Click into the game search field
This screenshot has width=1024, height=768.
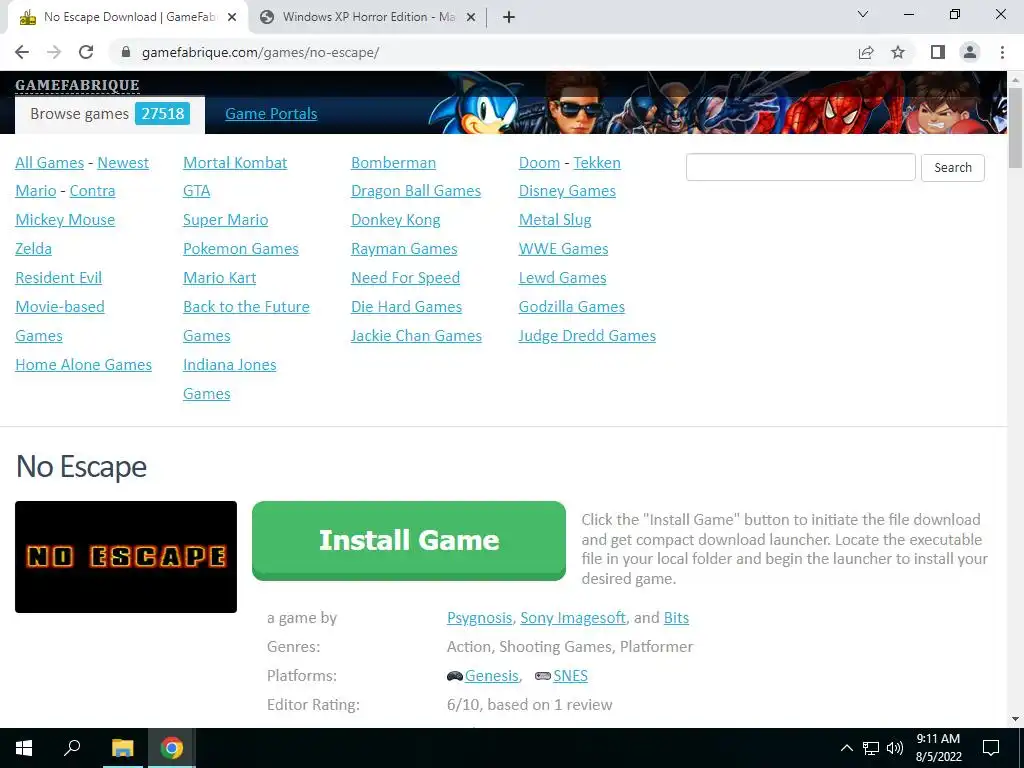click(x=801, y=167)
